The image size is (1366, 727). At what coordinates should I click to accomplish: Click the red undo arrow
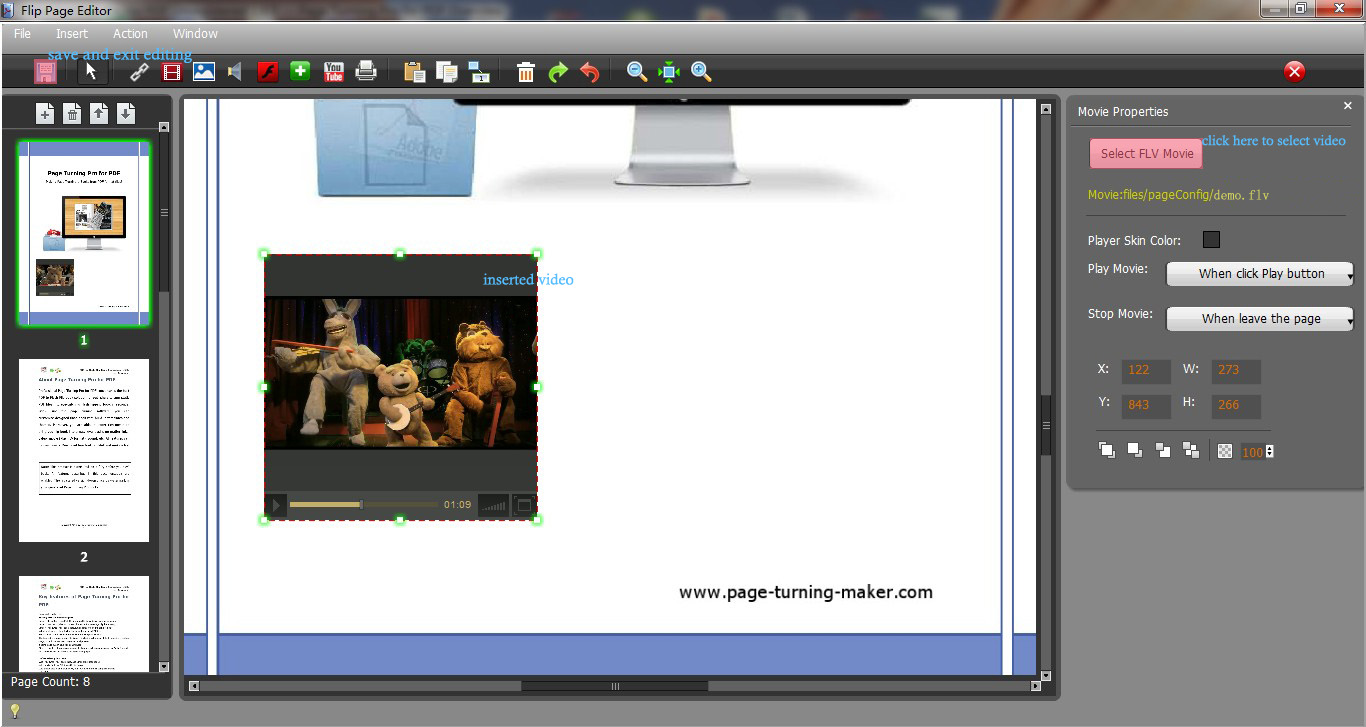coord(590,72)
